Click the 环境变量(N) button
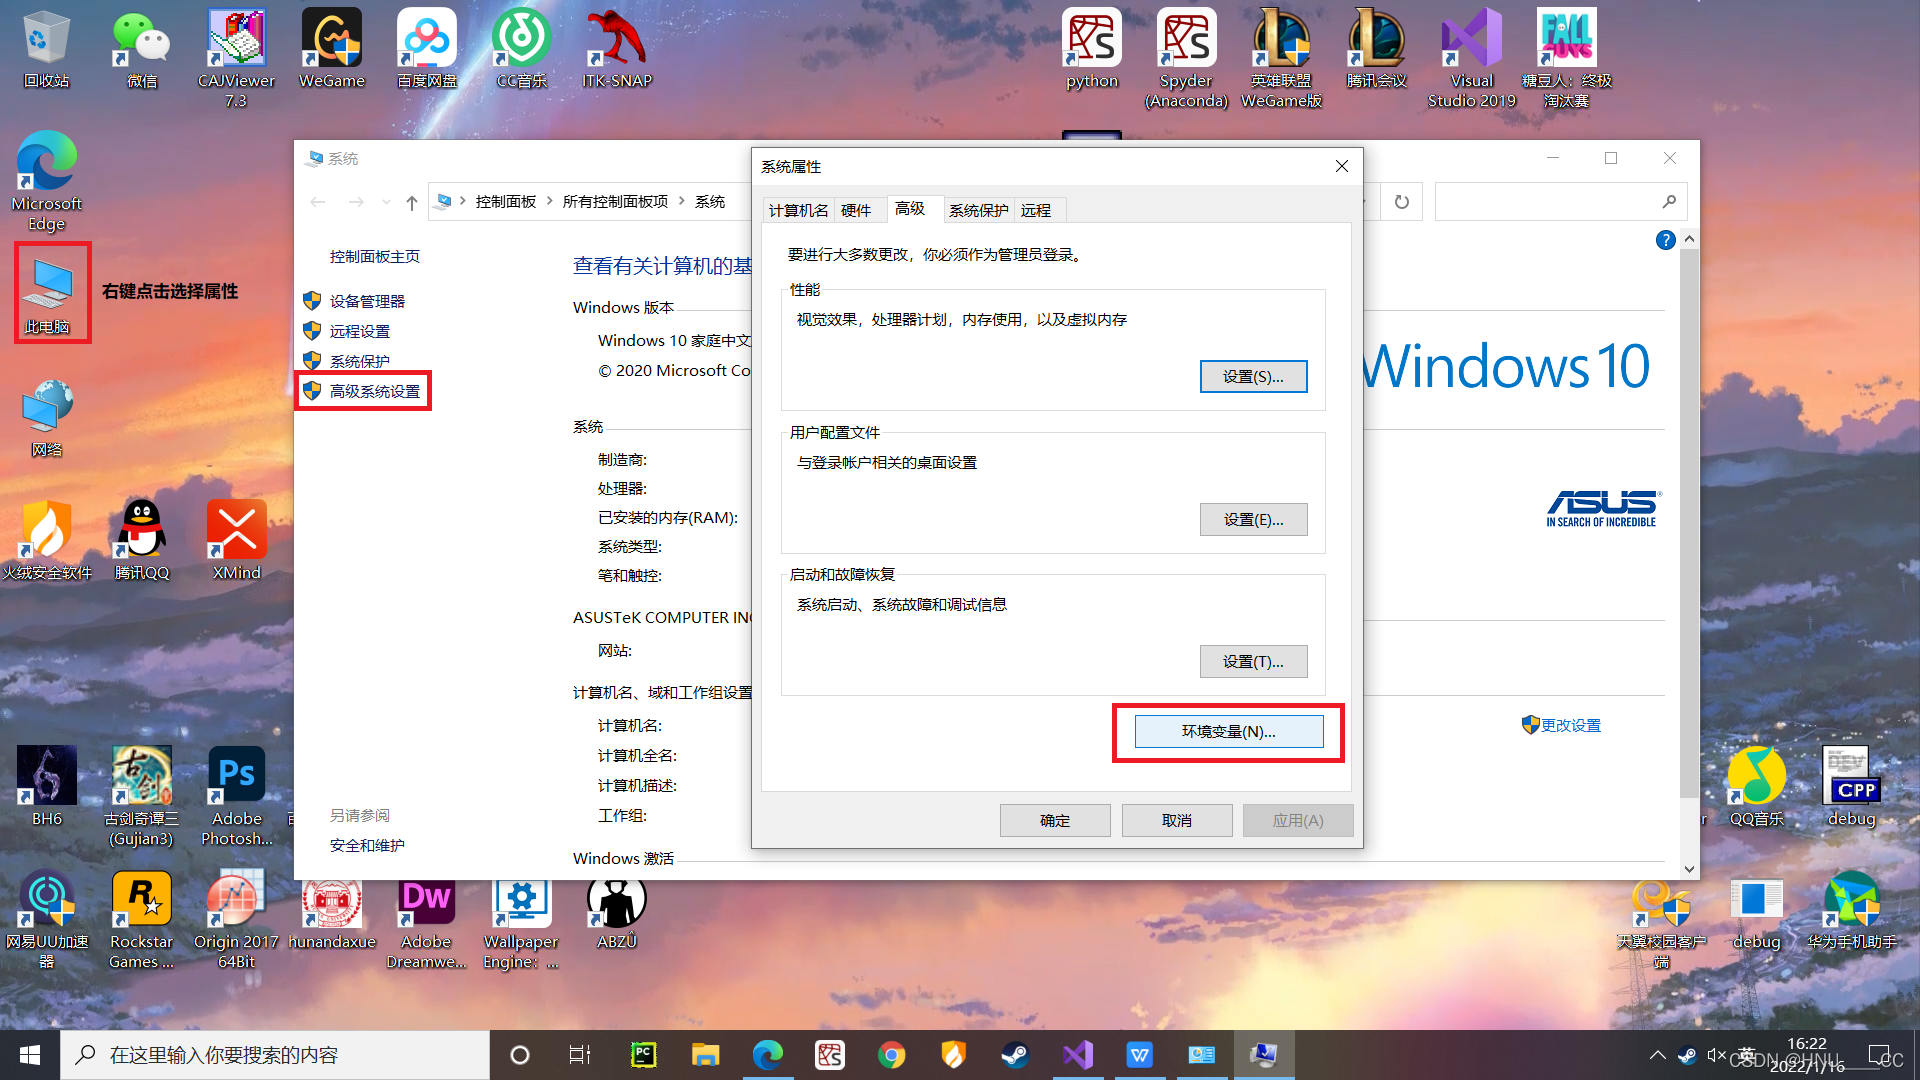This screenshot has width=1920, height=1080. [x=1228, y=731]
